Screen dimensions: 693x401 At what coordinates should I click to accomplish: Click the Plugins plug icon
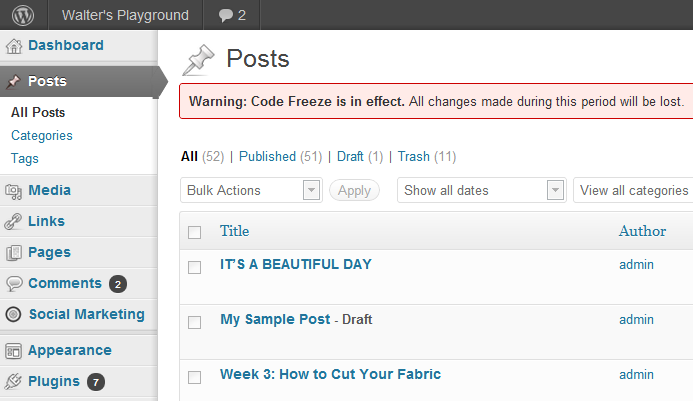point(13,381)
